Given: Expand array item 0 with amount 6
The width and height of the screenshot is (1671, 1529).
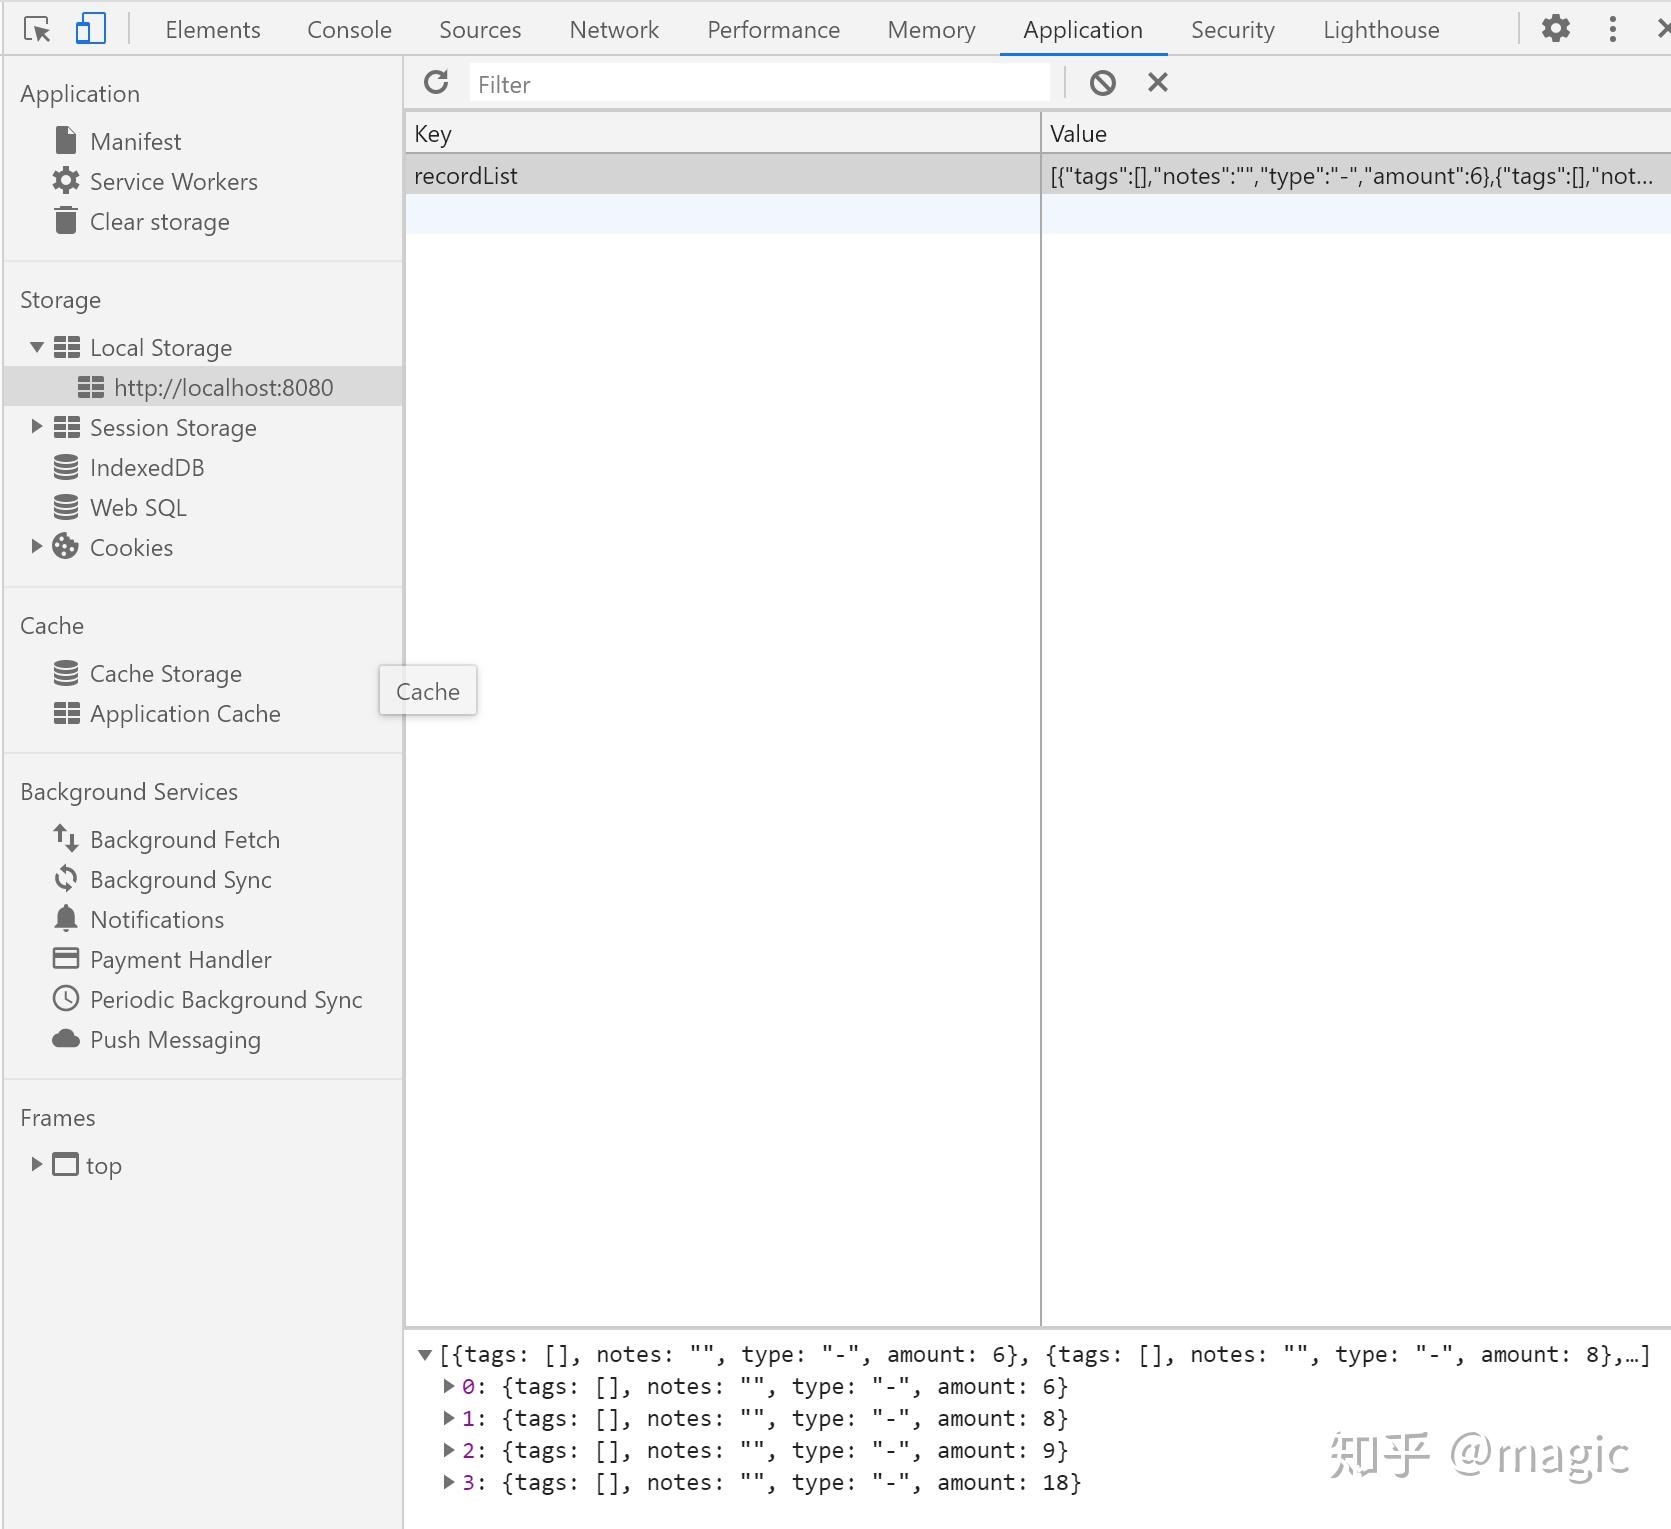Looking at the screenshot, I should [x=449, y=1386].
